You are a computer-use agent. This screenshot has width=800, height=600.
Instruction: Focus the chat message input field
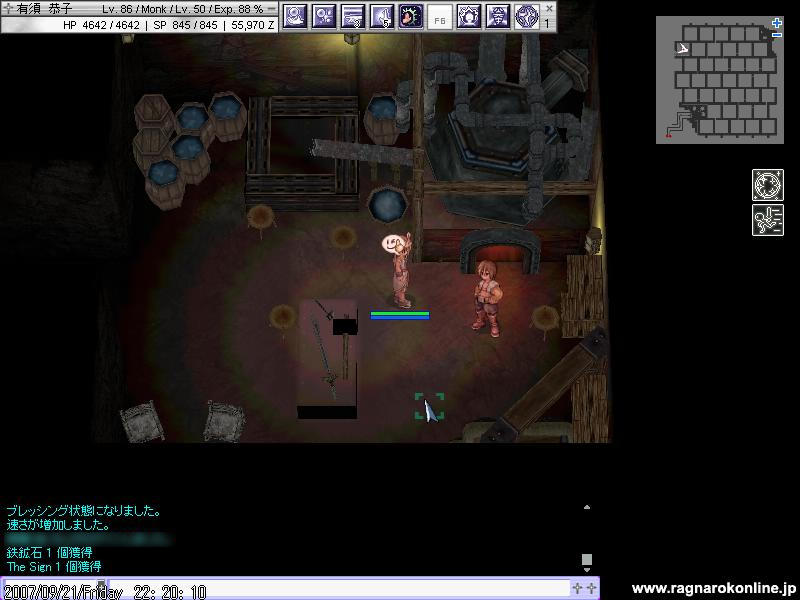339,589
